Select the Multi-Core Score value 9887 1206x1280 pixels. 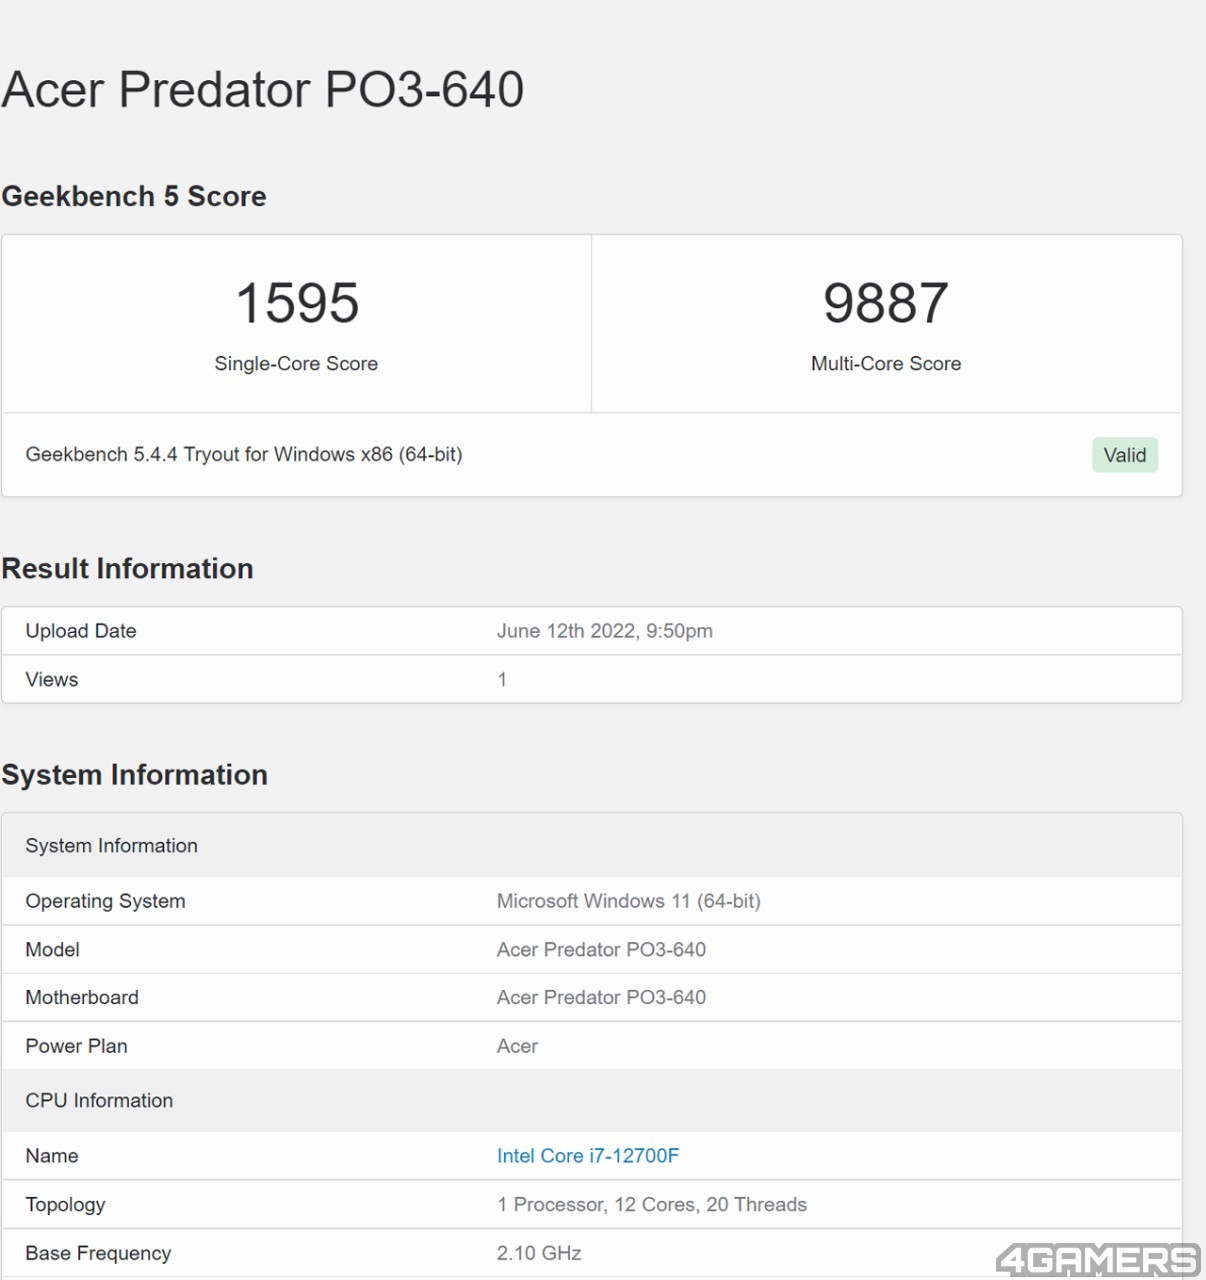tap(886, 303)
